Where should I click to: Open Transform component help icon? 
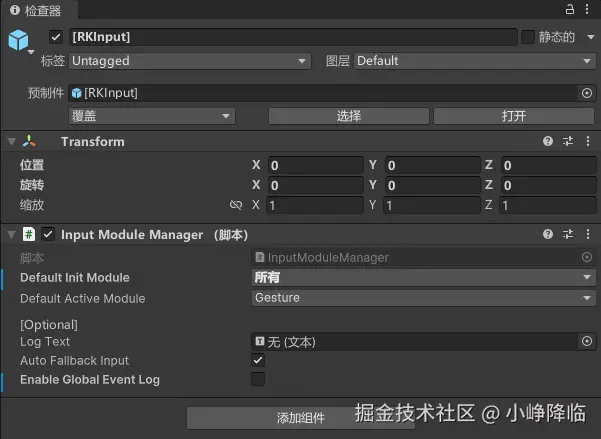pos(548,142)
